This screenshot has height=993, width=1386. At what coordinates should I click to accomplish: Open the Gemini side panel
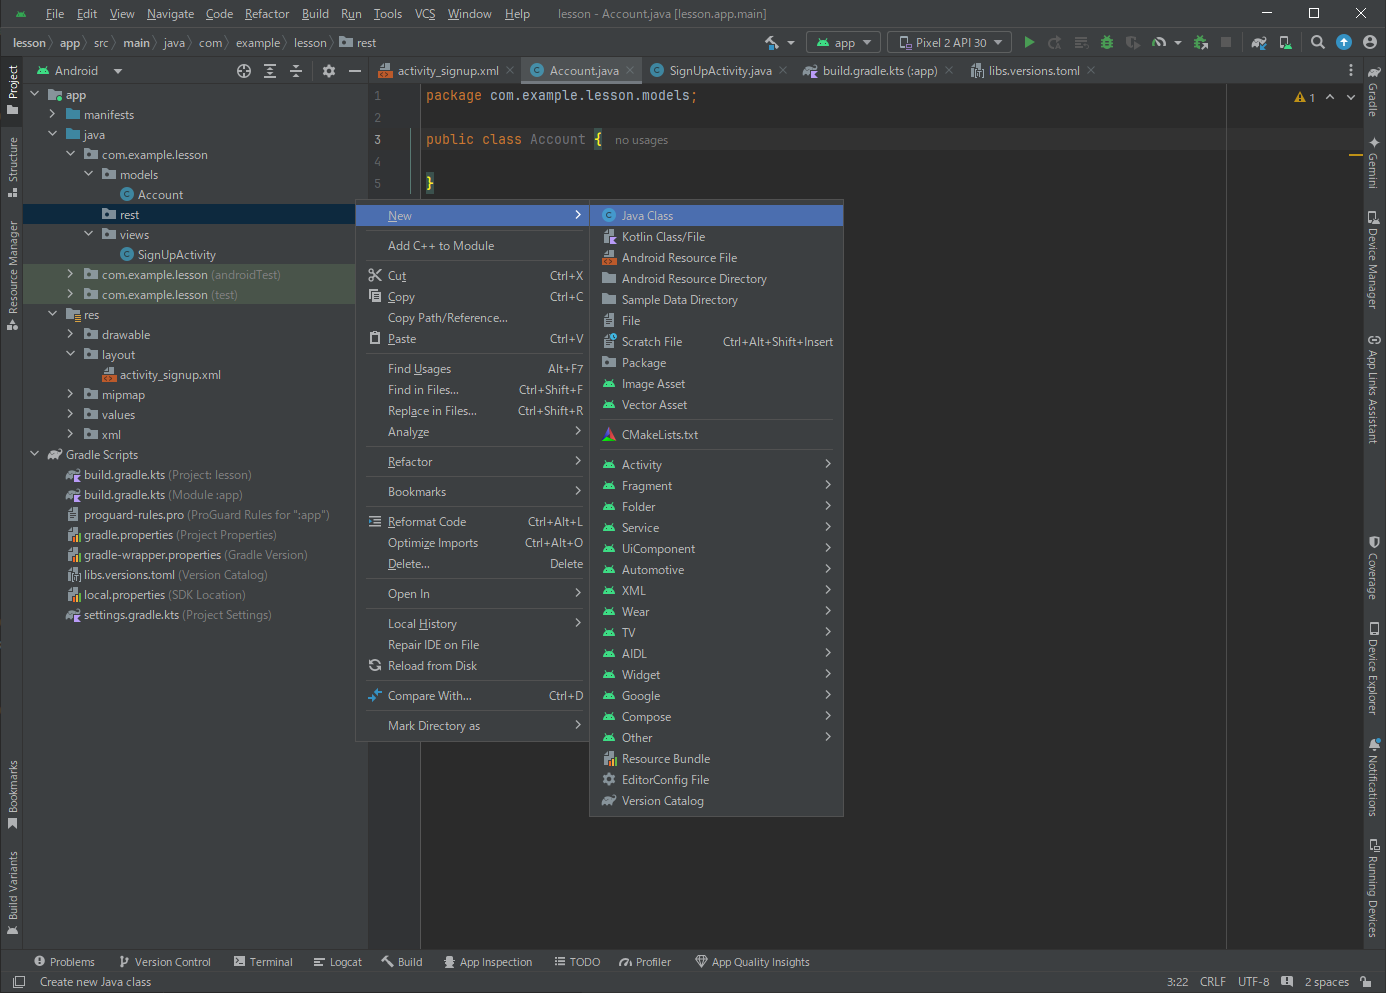point(1374,161)
